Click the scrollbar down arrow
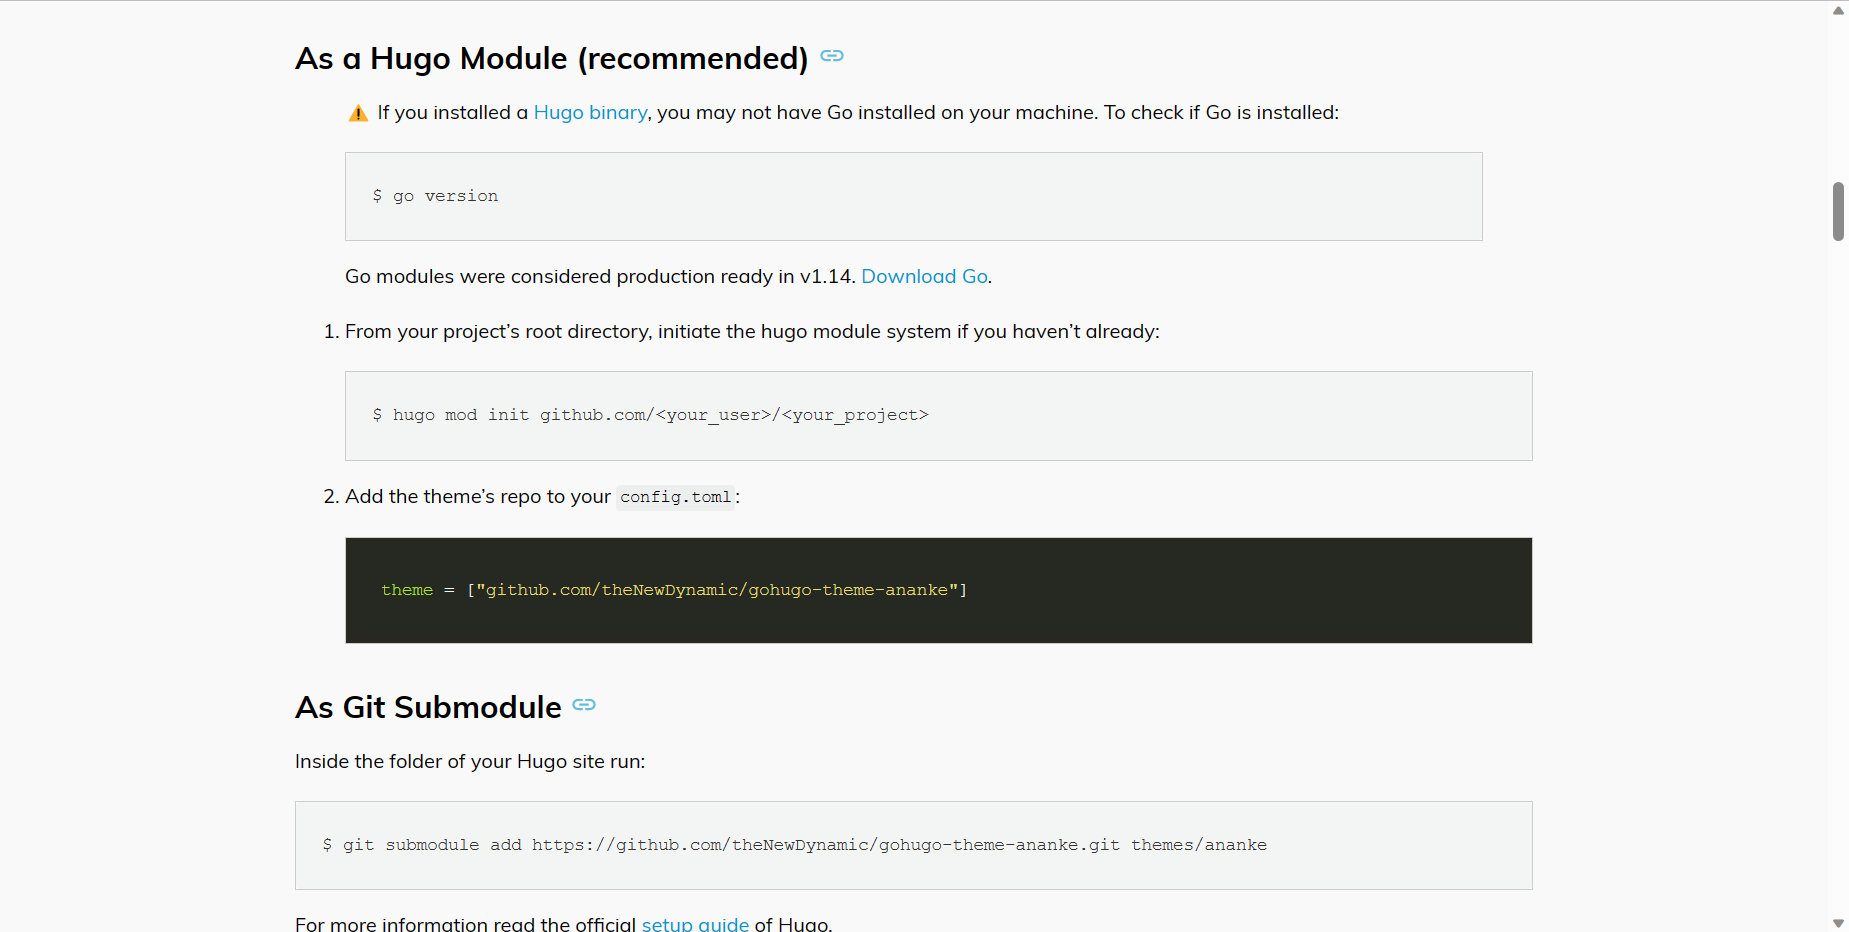 [1838, 923]
